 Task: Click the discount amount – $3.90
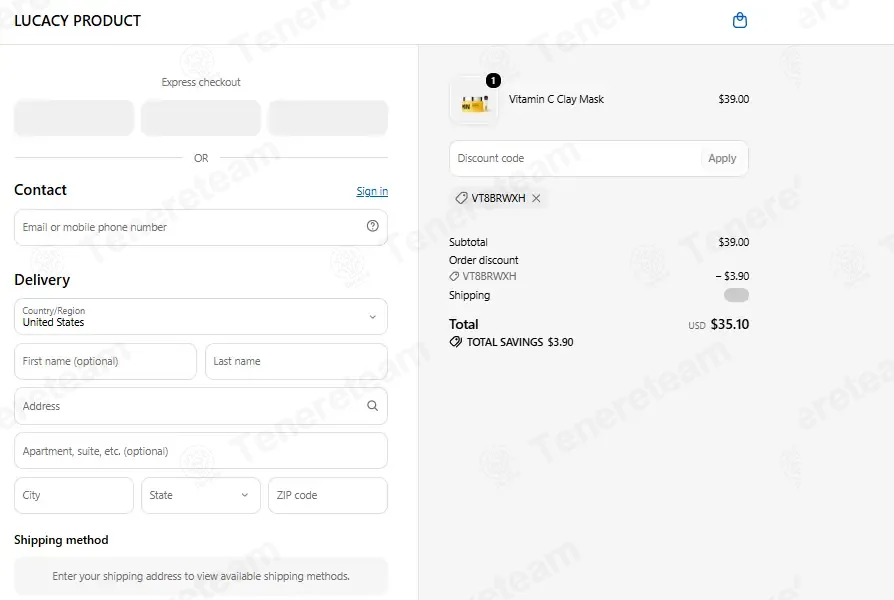click(733, 276)
